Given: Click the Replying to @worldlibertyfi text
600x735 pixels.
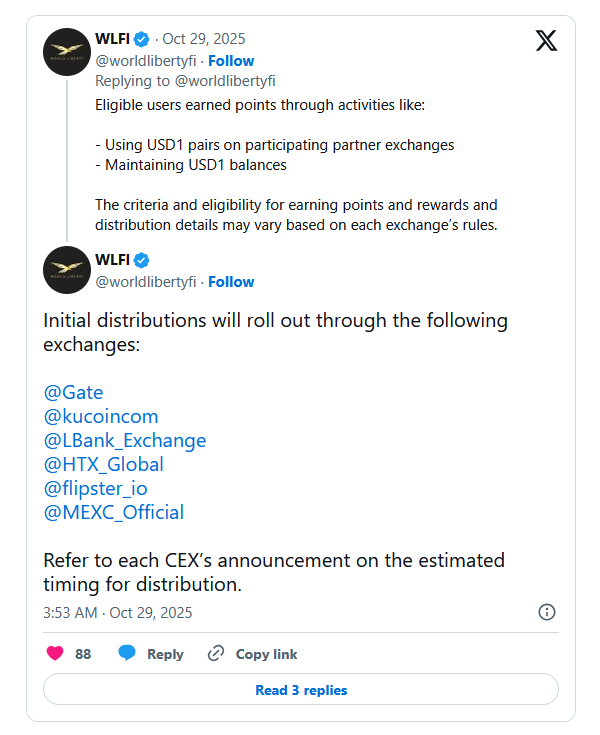Looking at the screenshot, I should (185, 80).
